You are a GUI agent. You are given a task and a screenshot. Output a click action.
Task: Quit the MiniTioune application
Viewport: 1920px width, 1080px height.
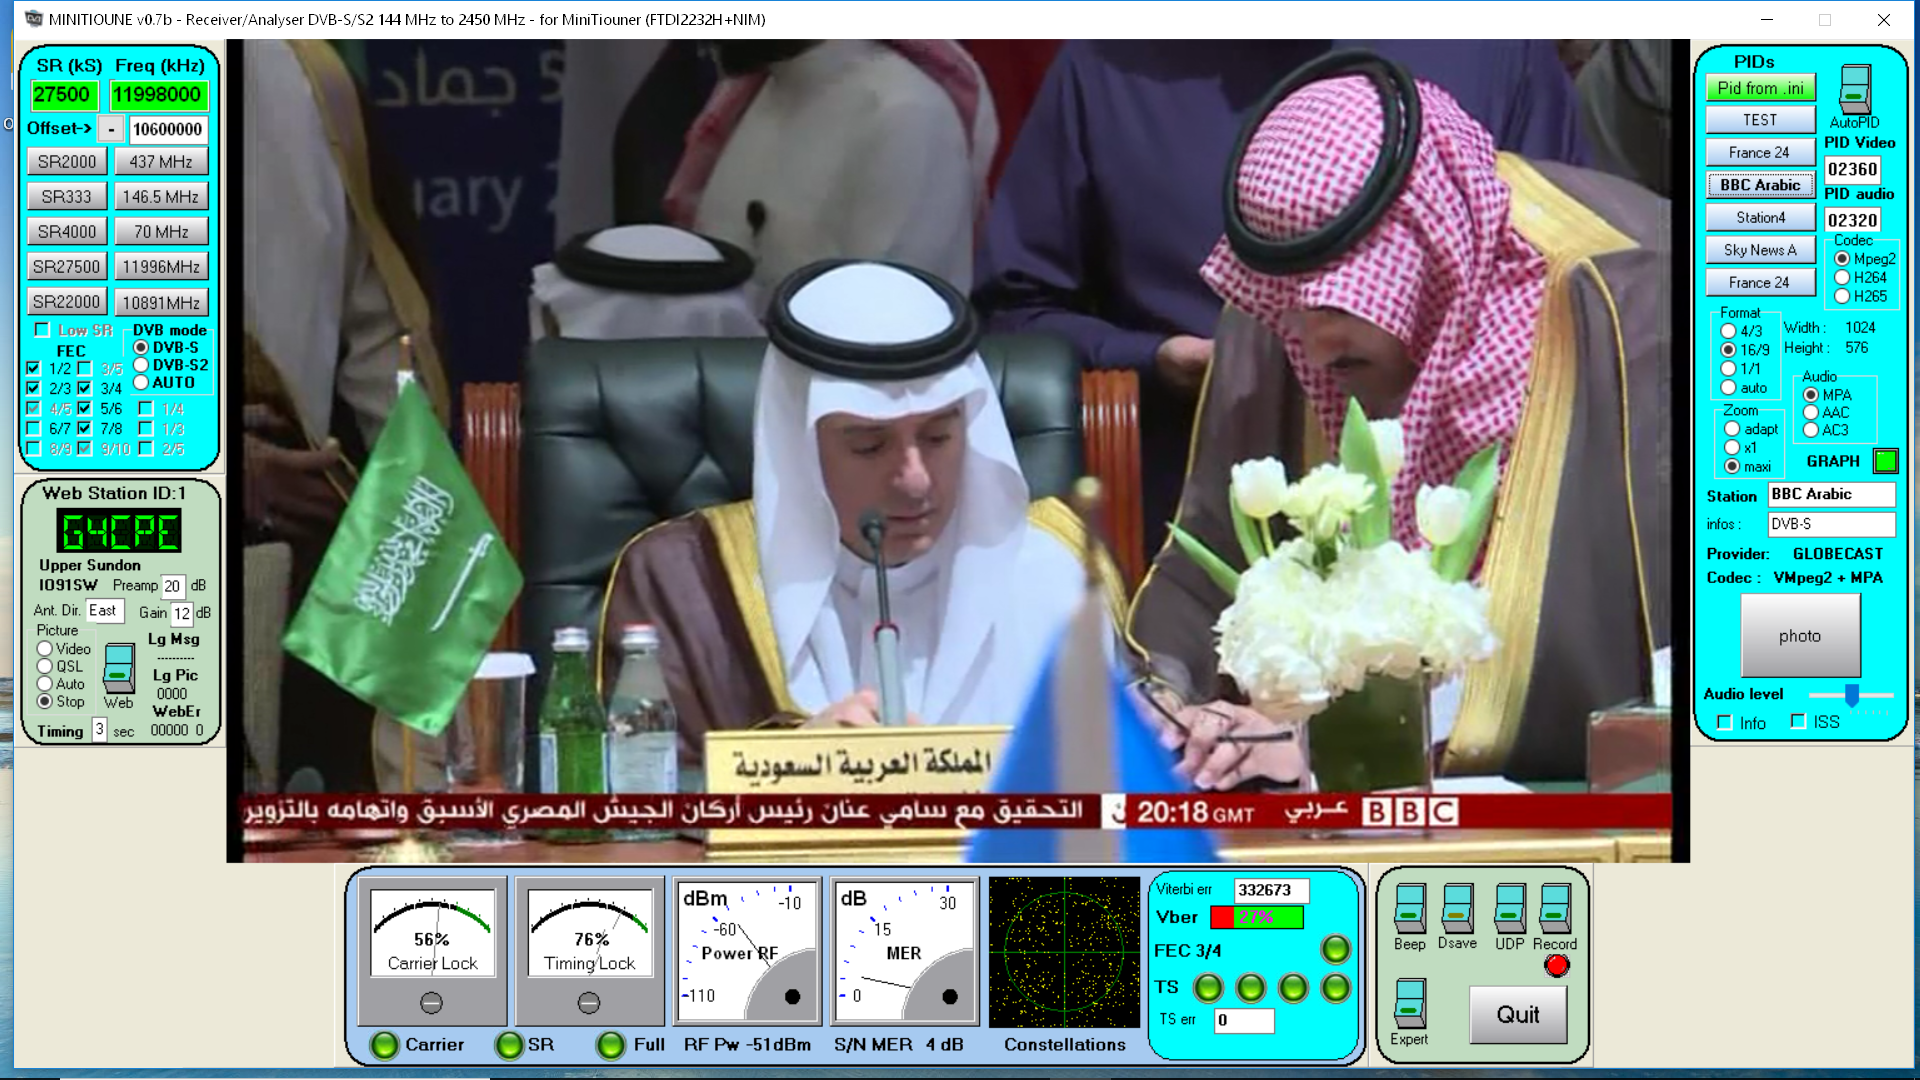[1518, 1014]
